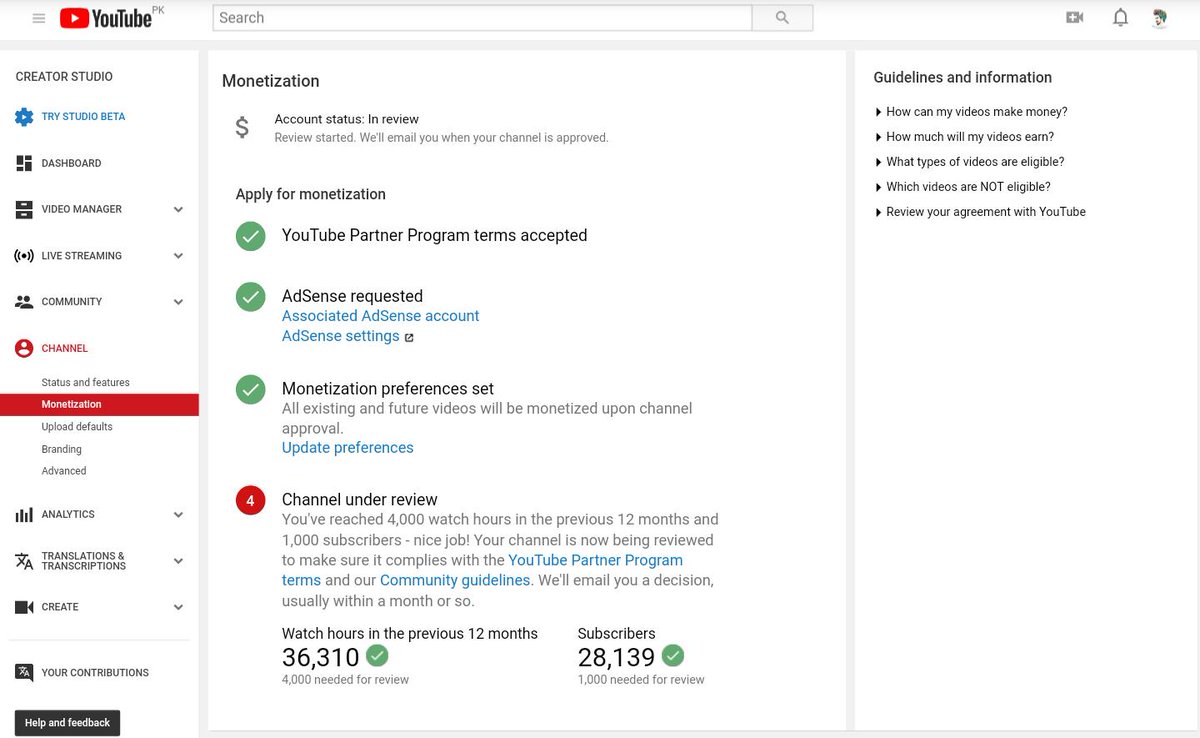Click green check next to 36,310 watch hours
This screenshot has width=1200, height=738.
point(377,656)
